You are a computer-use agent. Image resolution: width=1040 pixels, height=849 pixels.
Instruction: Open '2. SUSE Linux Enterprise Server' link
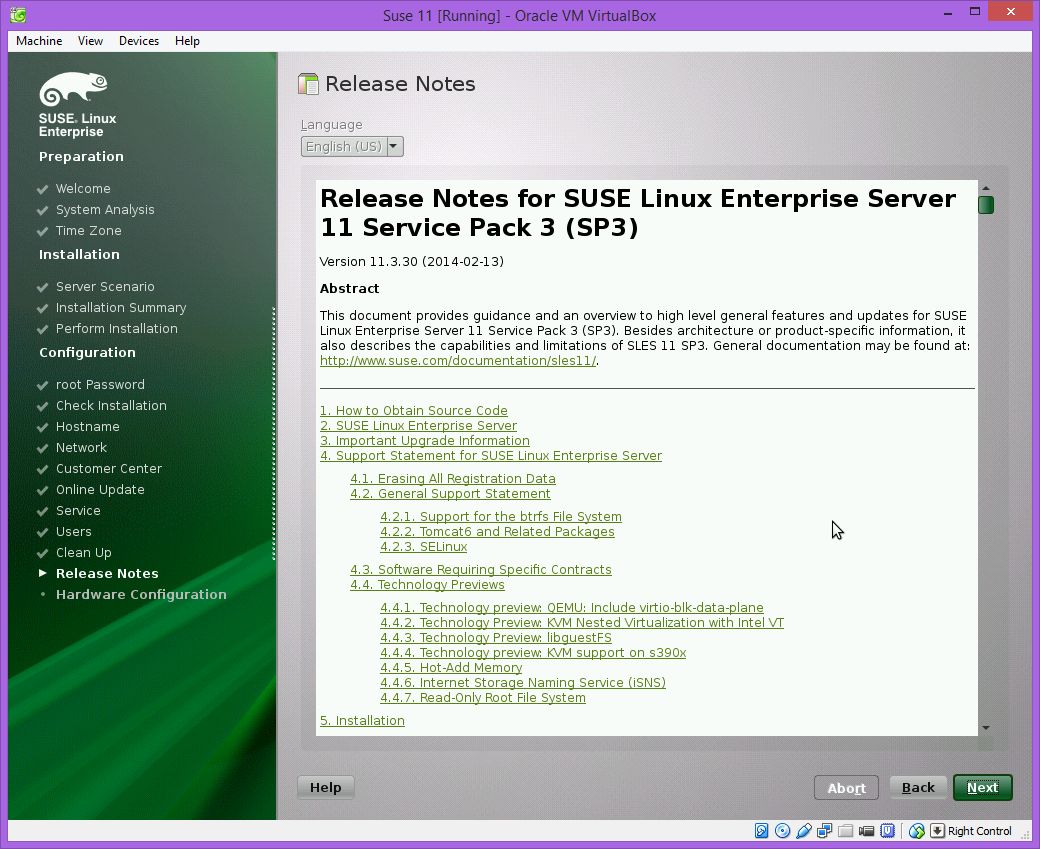[x=419, y=426]
